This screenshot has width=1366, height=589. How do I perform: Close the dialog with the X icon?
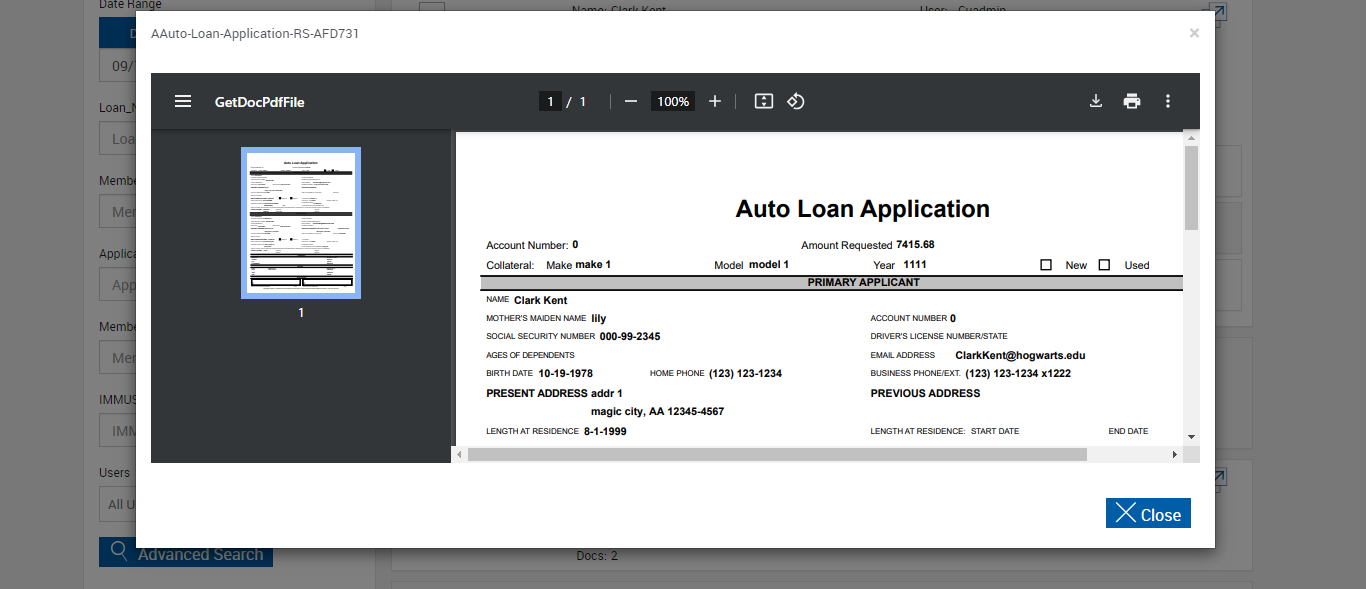coord(1194,33)
